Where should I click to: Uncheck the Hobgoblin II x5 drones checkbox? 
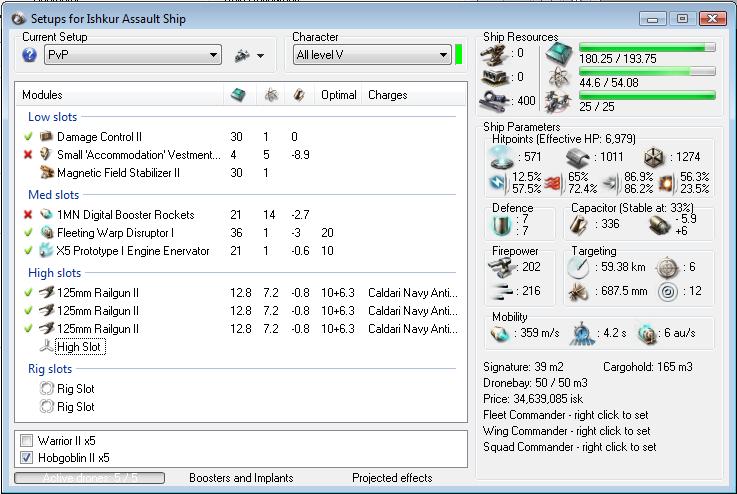(x=27, y=457)
